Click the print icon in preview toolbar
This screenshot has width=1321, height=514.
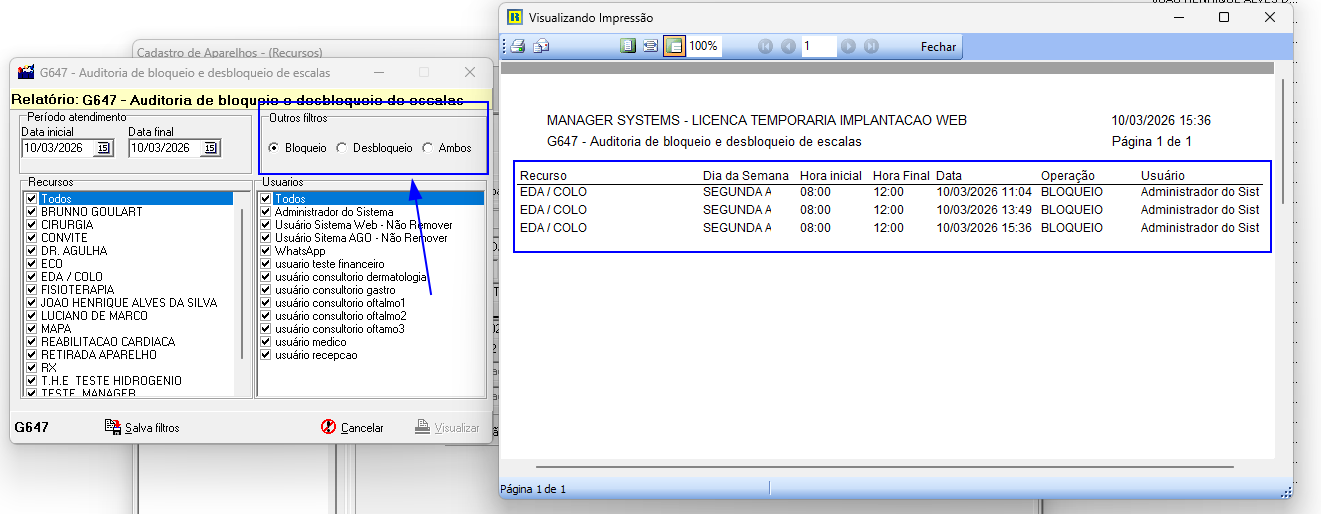coord(518,46)
